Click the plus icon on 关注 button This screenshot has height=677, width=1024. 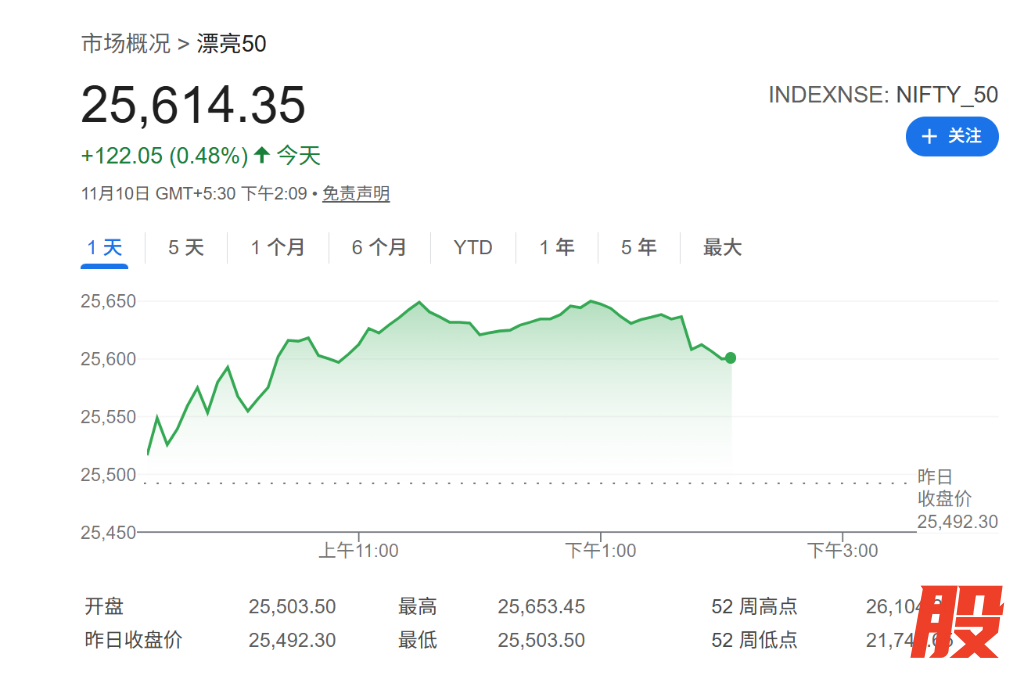pyautogui.click(x=930, y=136)
